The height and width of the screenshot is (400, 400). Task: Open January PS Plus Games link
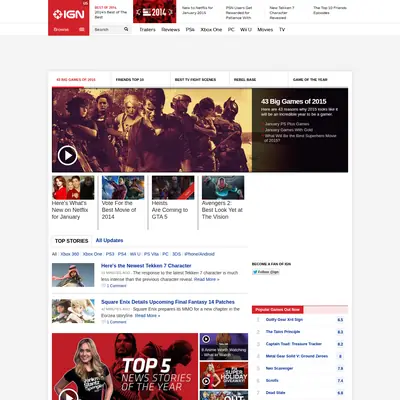coord(287,124)
